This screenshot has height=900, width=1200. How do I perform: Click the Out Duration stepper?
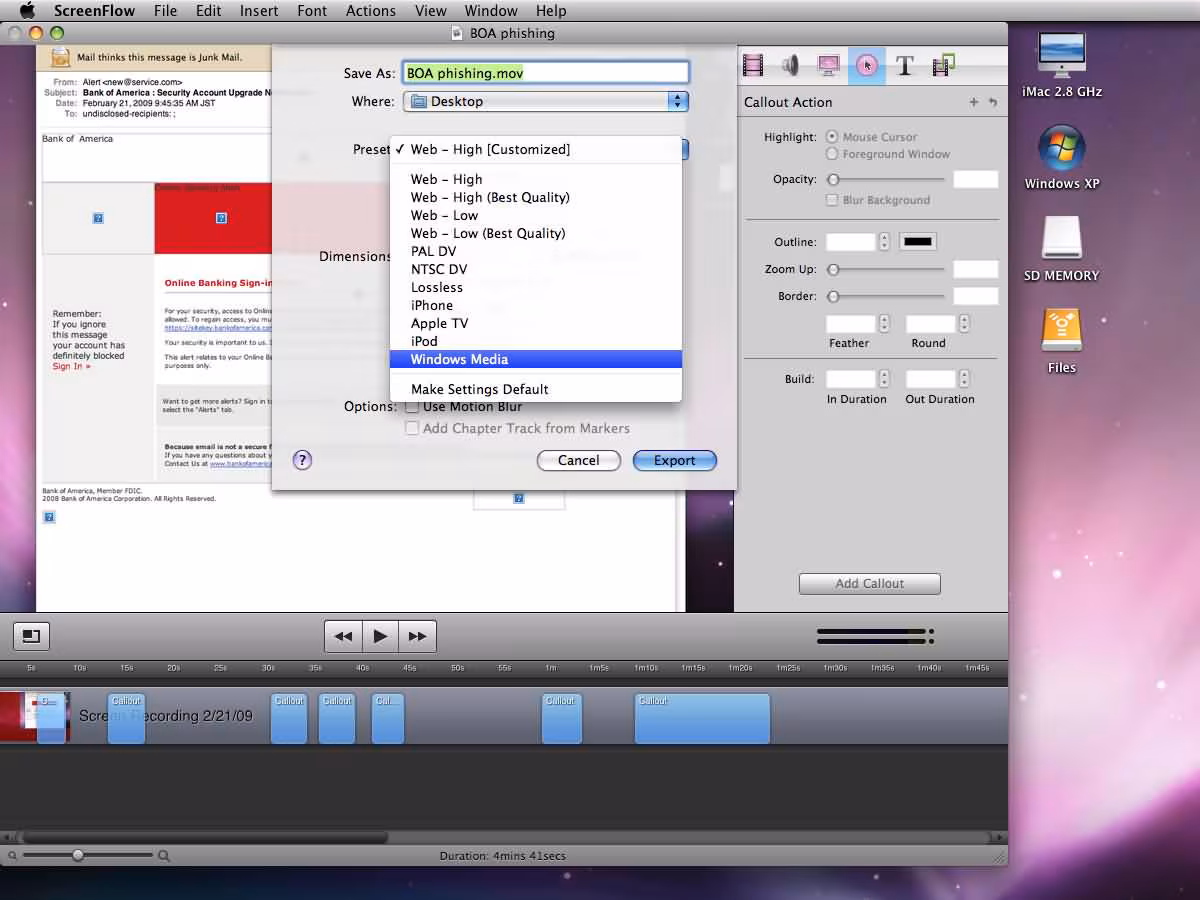coord(964,379)
